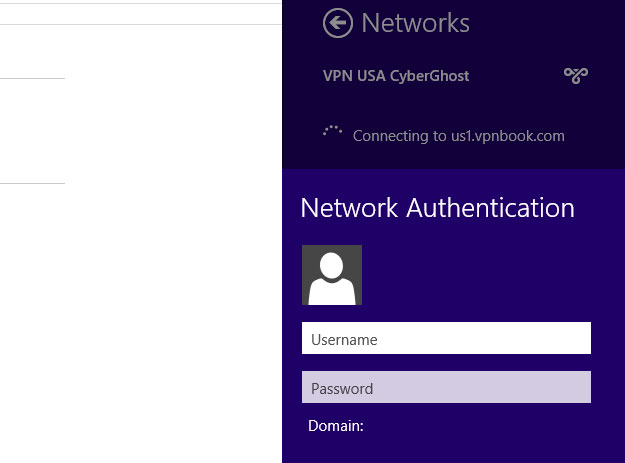Image resolution: width=625 pixels, height=463 pixels.
Task: Click the lower short divider line
Action: (32, 183)
